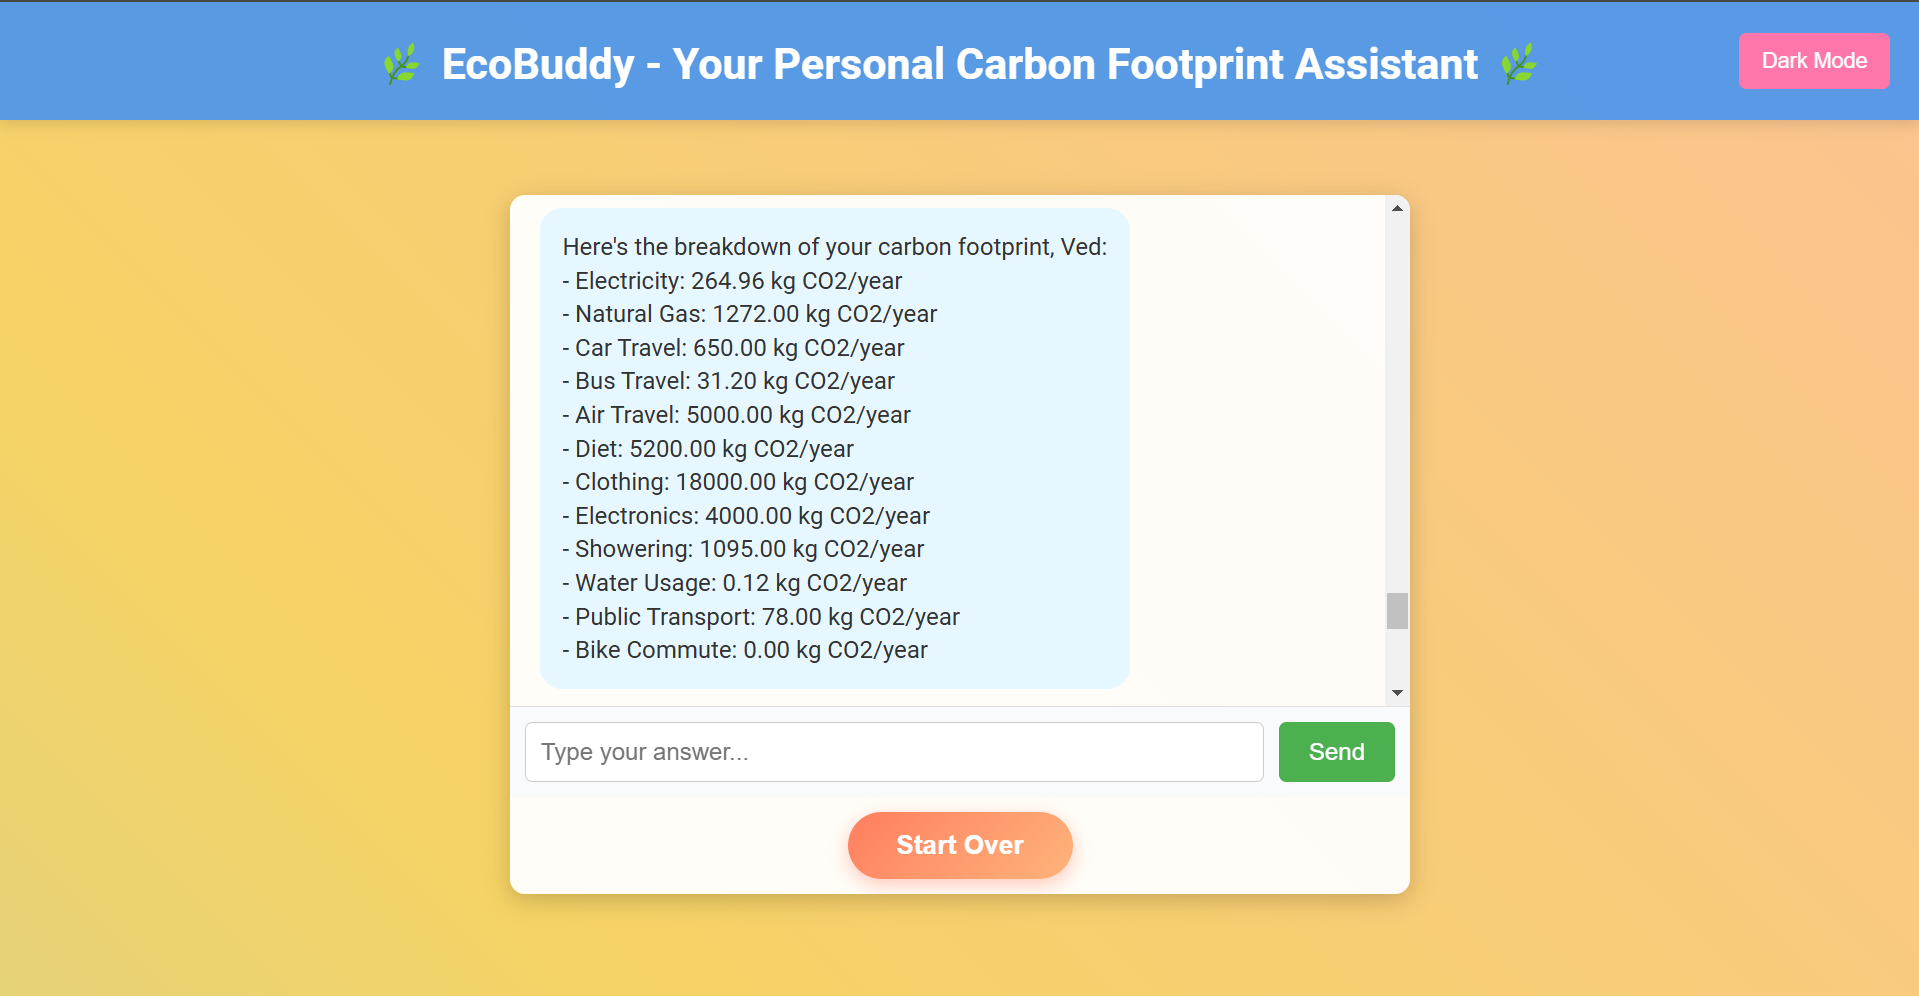Click the leaf icon right of the title
This screenshot has height=996, width=1919.
pos(1518,64)
